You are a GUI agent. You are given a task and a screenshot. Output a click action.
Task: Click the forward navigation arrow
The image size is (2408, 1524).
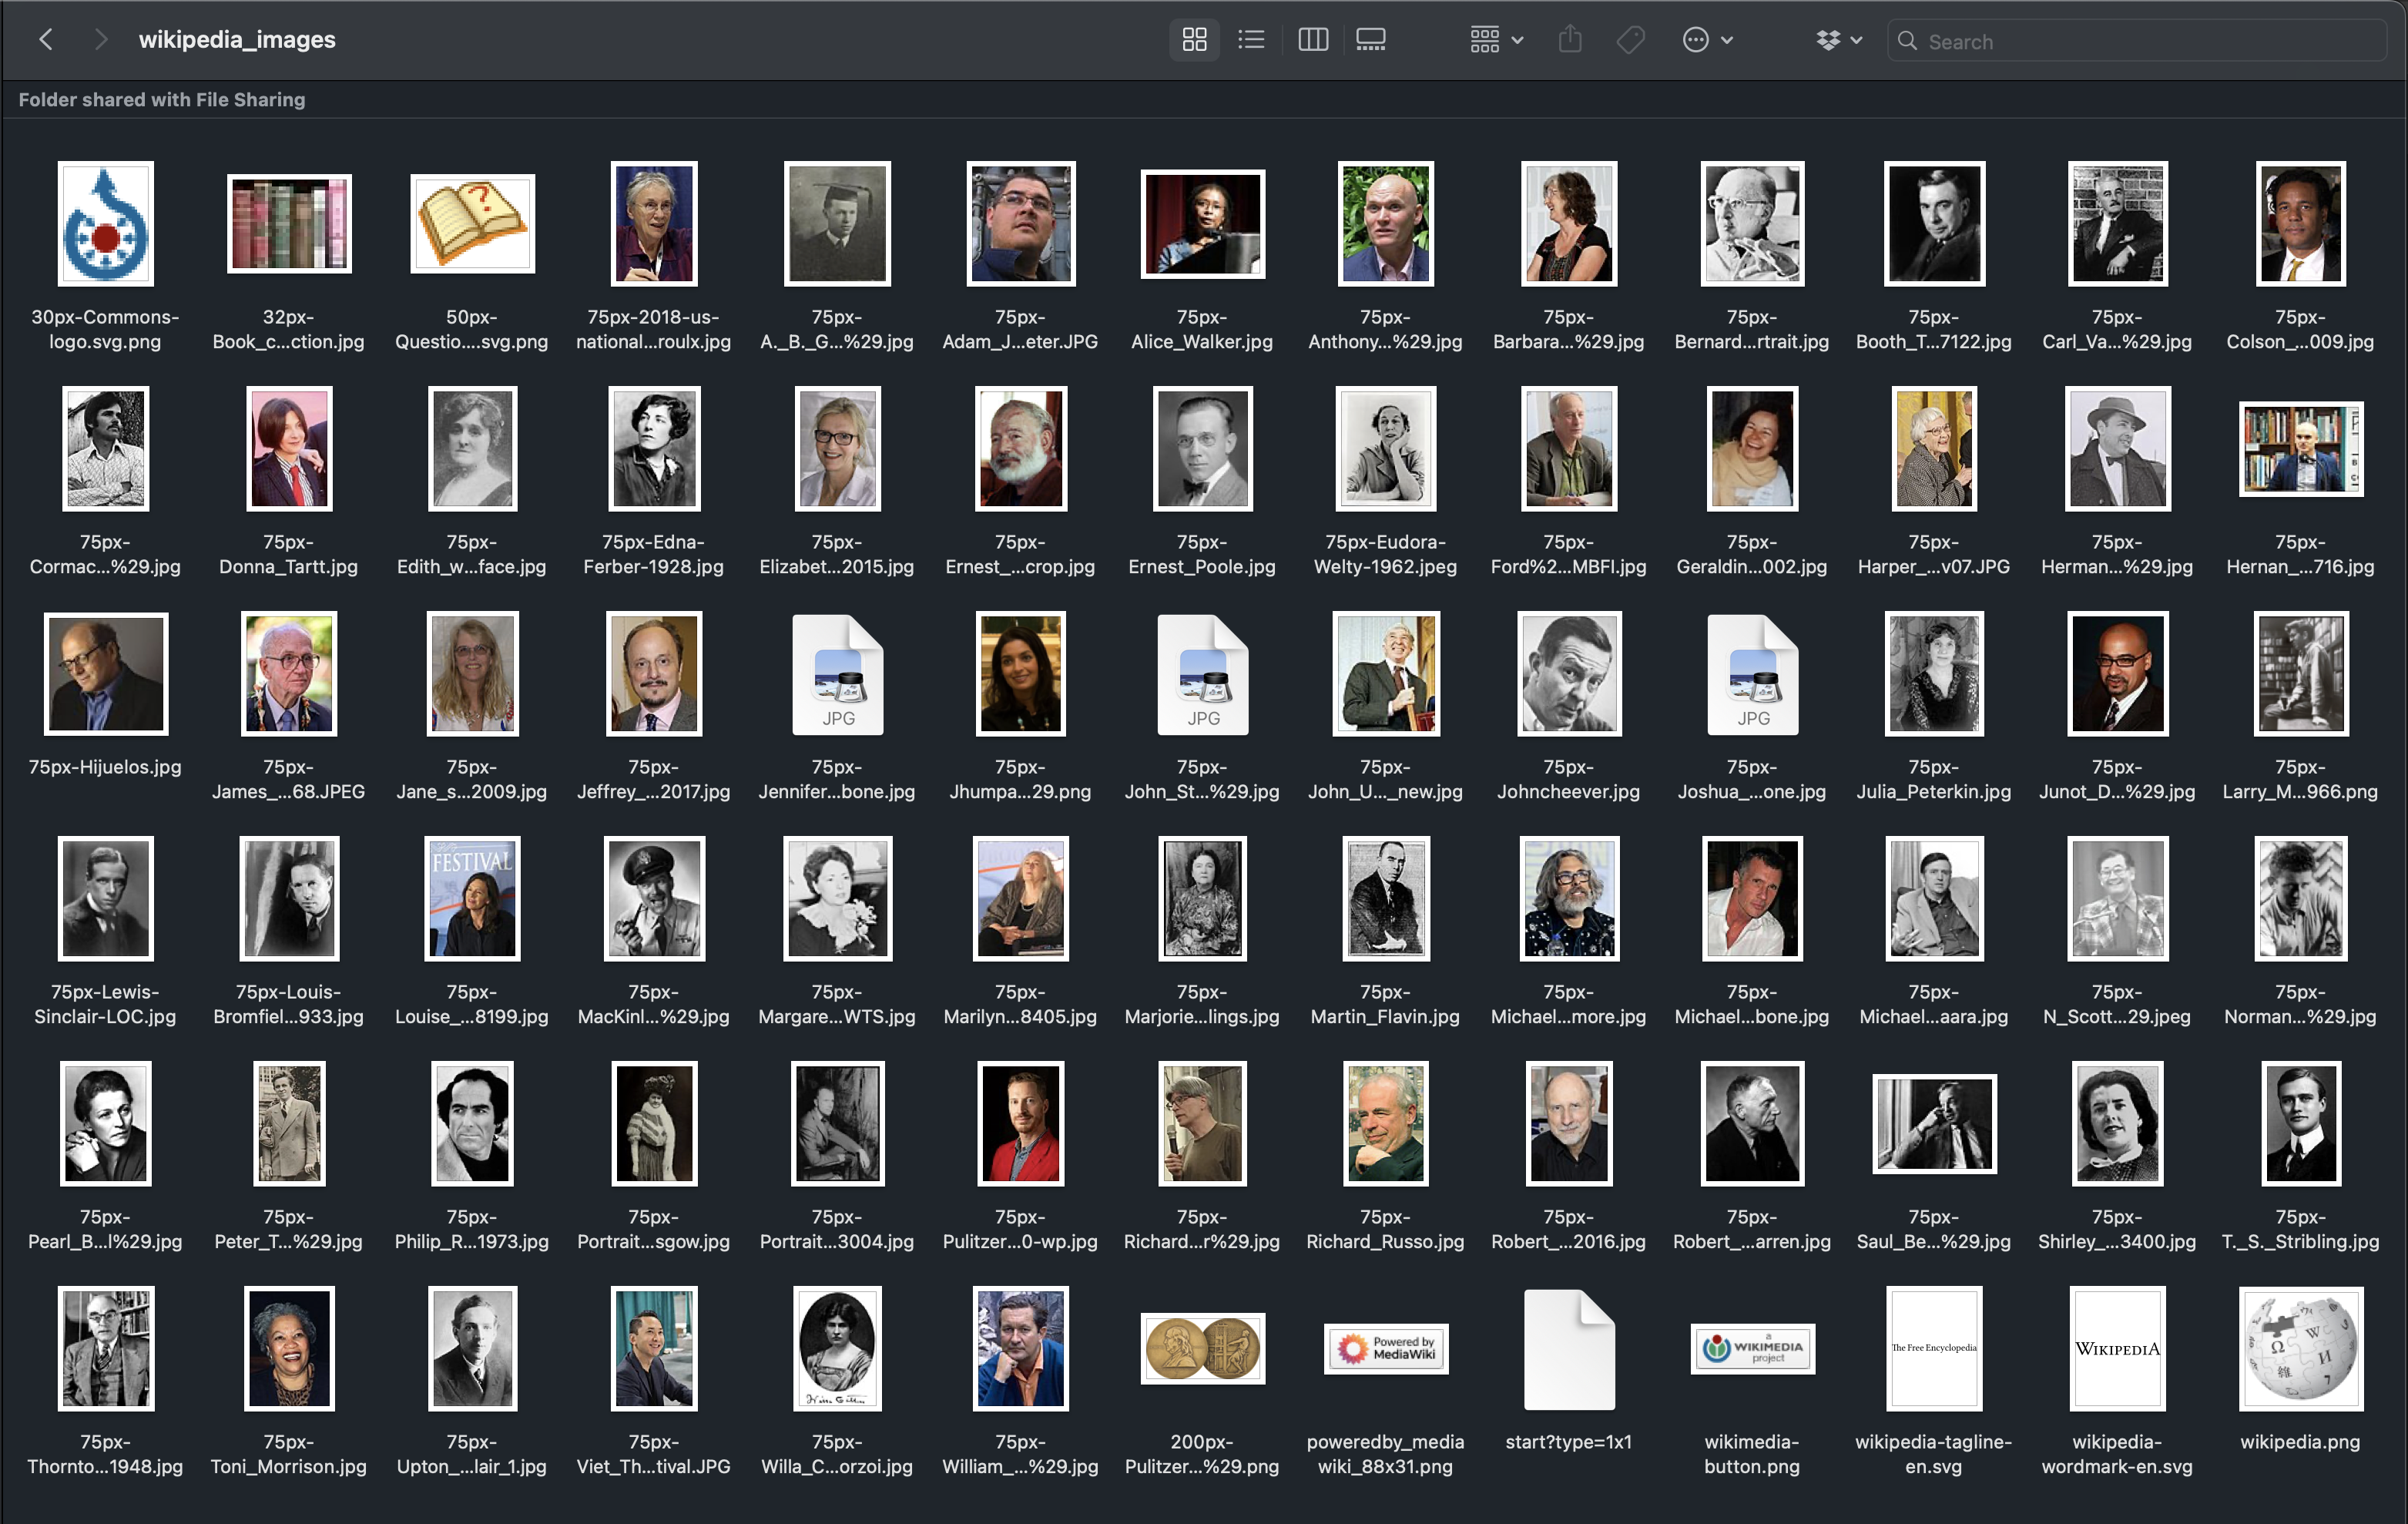coord(100,40)
